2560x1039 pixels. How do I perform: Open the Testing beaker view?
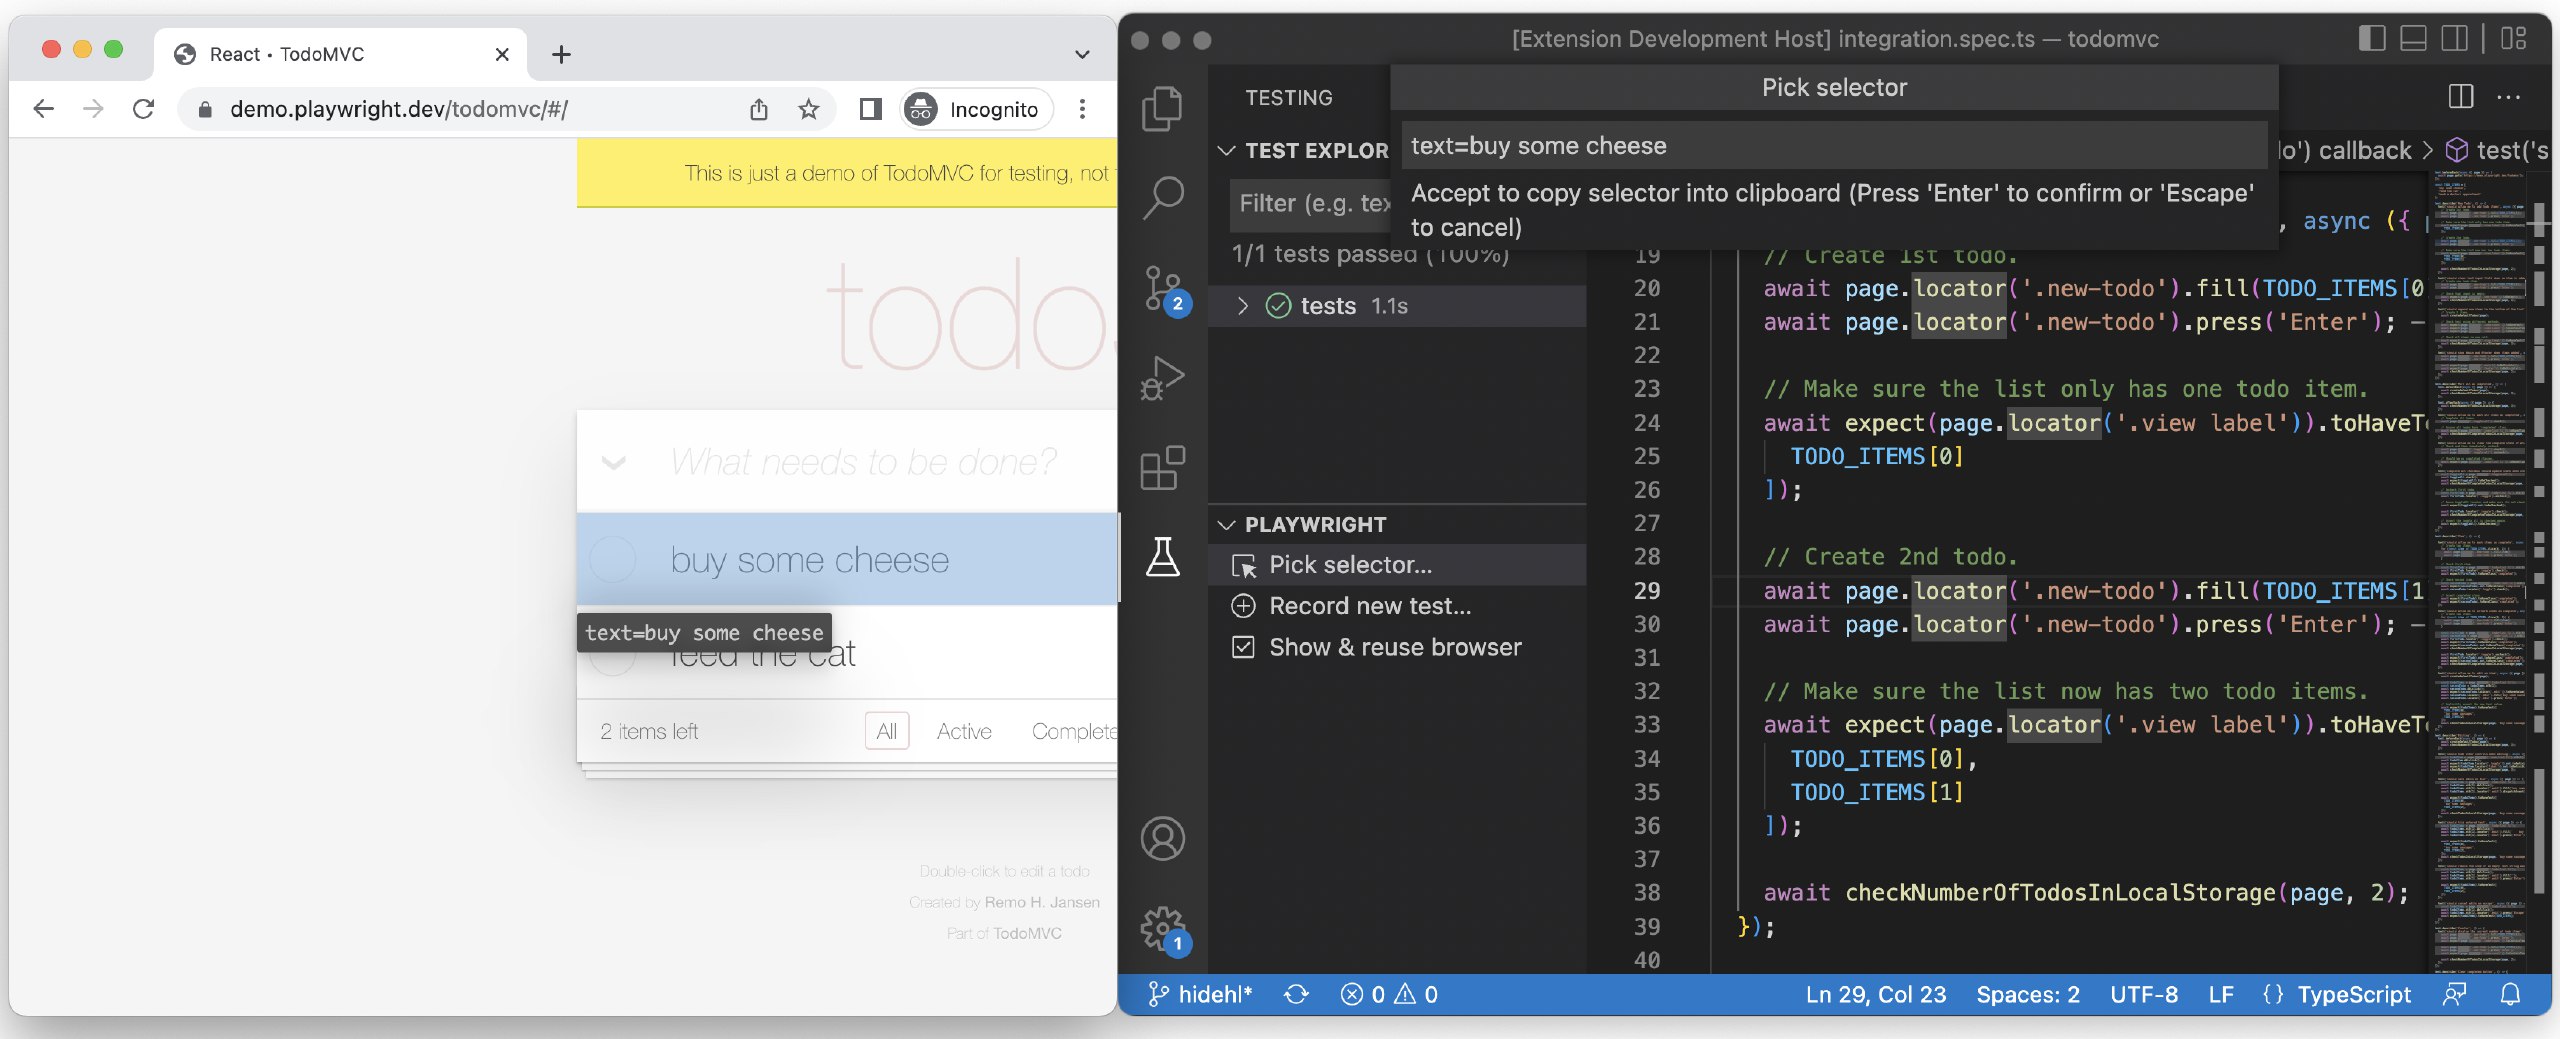pyautogui.click(x=1162, y=557)
